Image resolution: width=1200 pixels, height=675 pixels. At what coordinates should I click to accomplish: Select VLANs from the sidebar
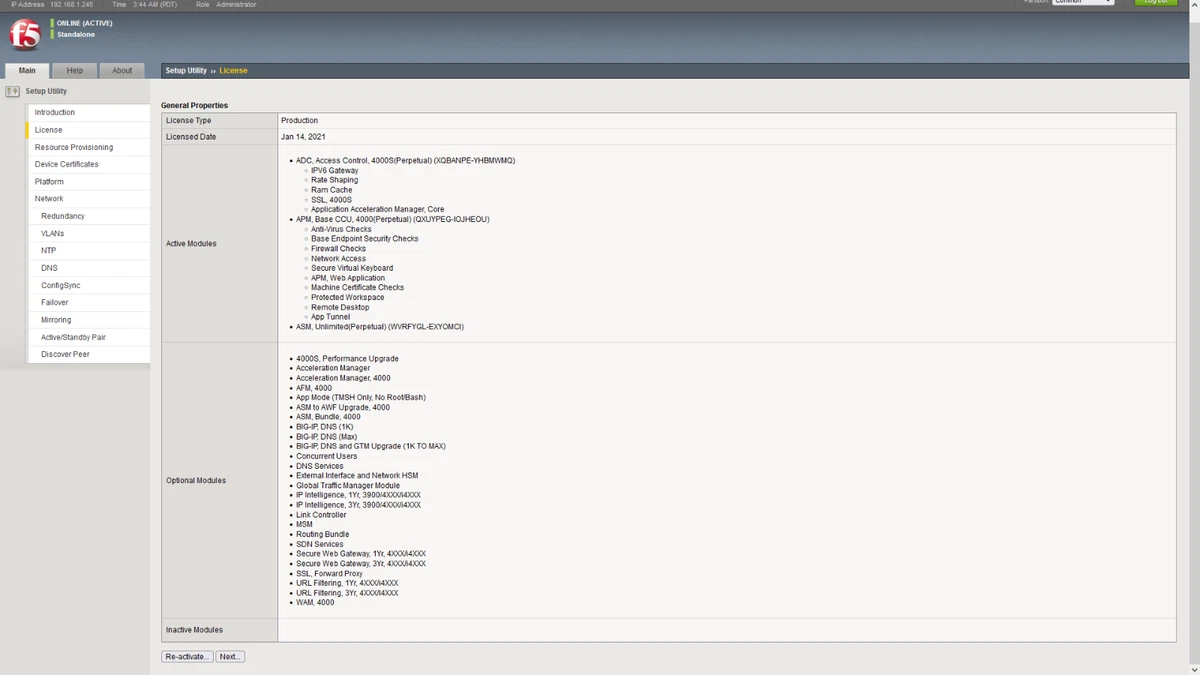[x=52, y=233]
